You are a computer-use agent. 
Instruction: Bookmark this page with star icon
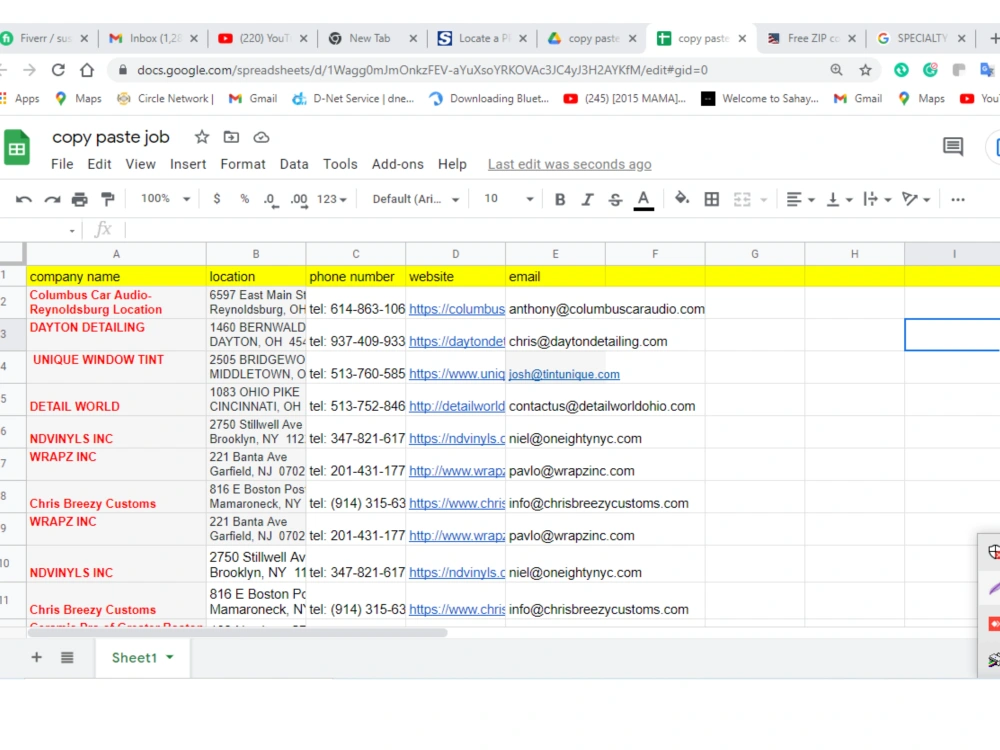865,70
